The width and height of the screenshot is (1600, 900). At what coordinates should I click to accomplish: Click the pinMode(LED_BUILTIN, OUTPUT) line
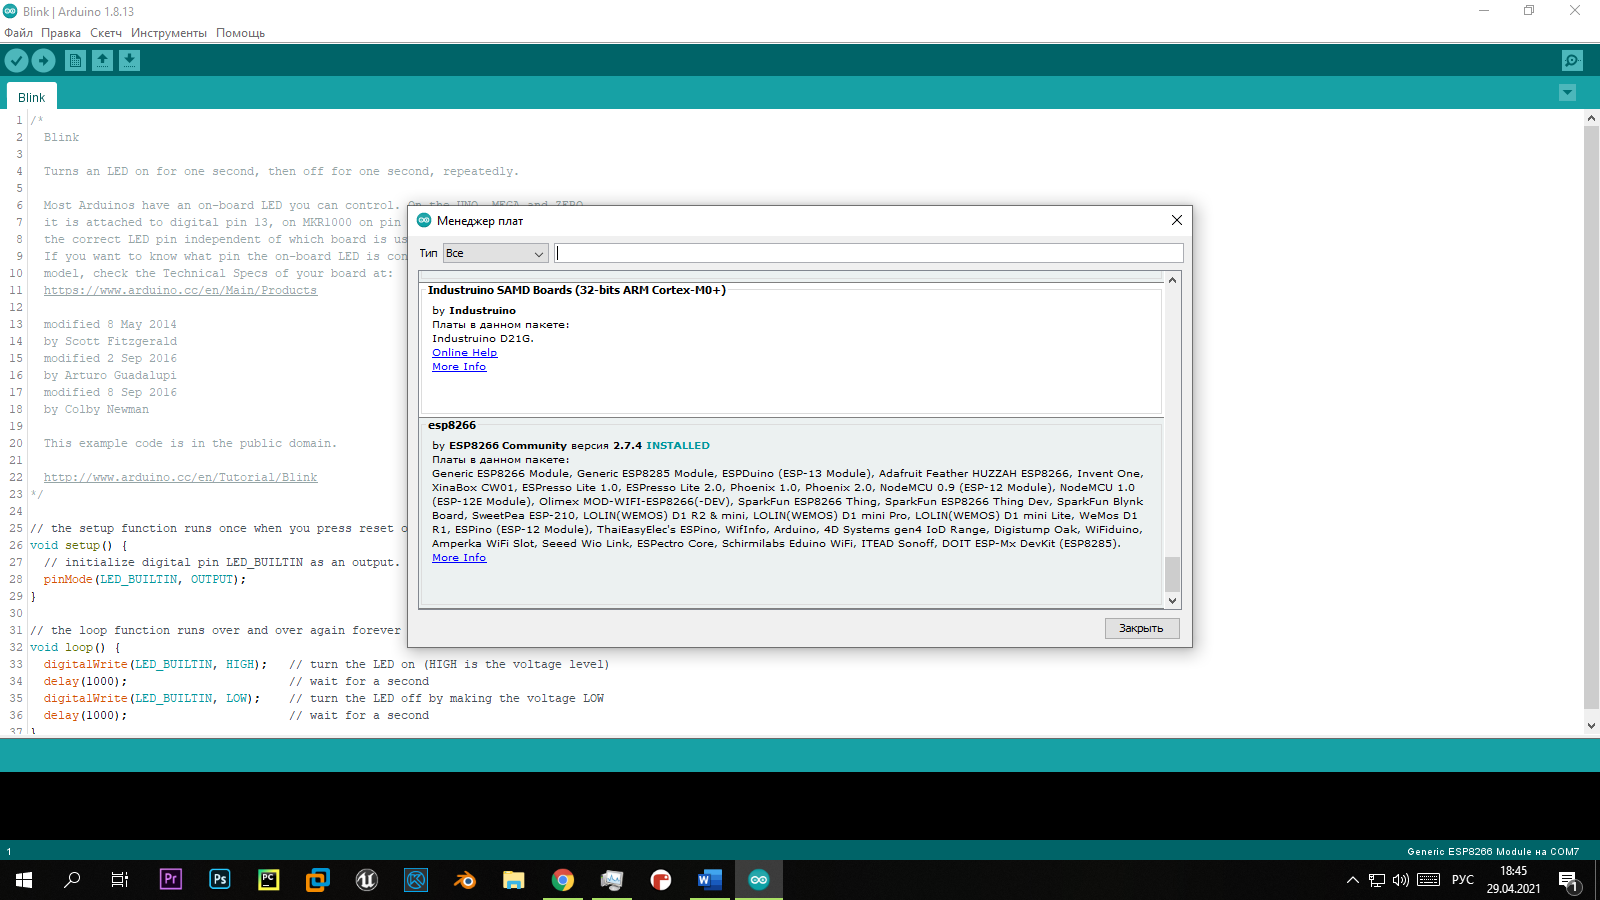144,579
